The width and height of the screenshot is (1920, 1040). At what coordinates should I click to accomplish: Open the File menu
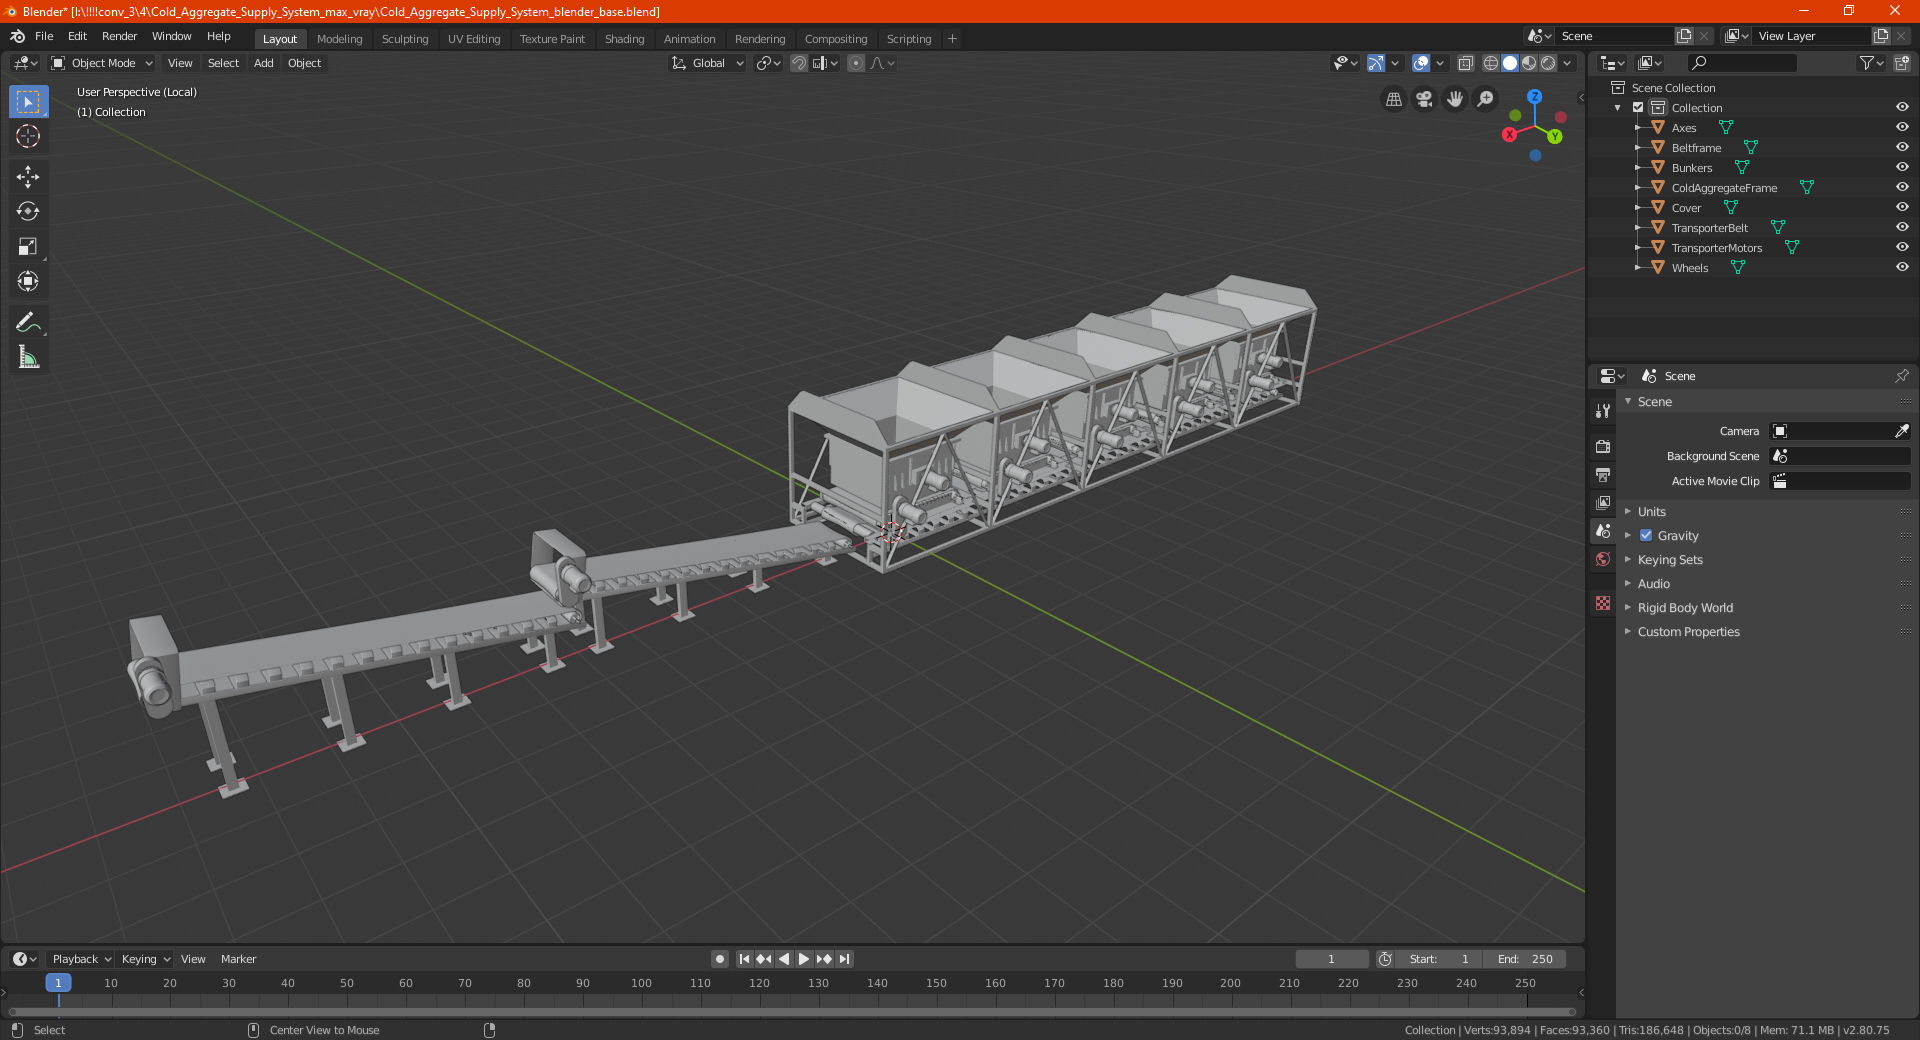pos(44,36)
